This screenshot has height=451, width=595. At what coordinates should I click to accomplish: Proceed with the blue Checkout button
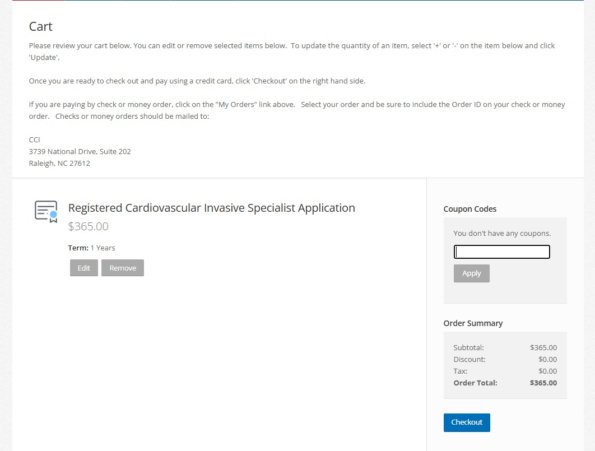click(x=467, y=422)
